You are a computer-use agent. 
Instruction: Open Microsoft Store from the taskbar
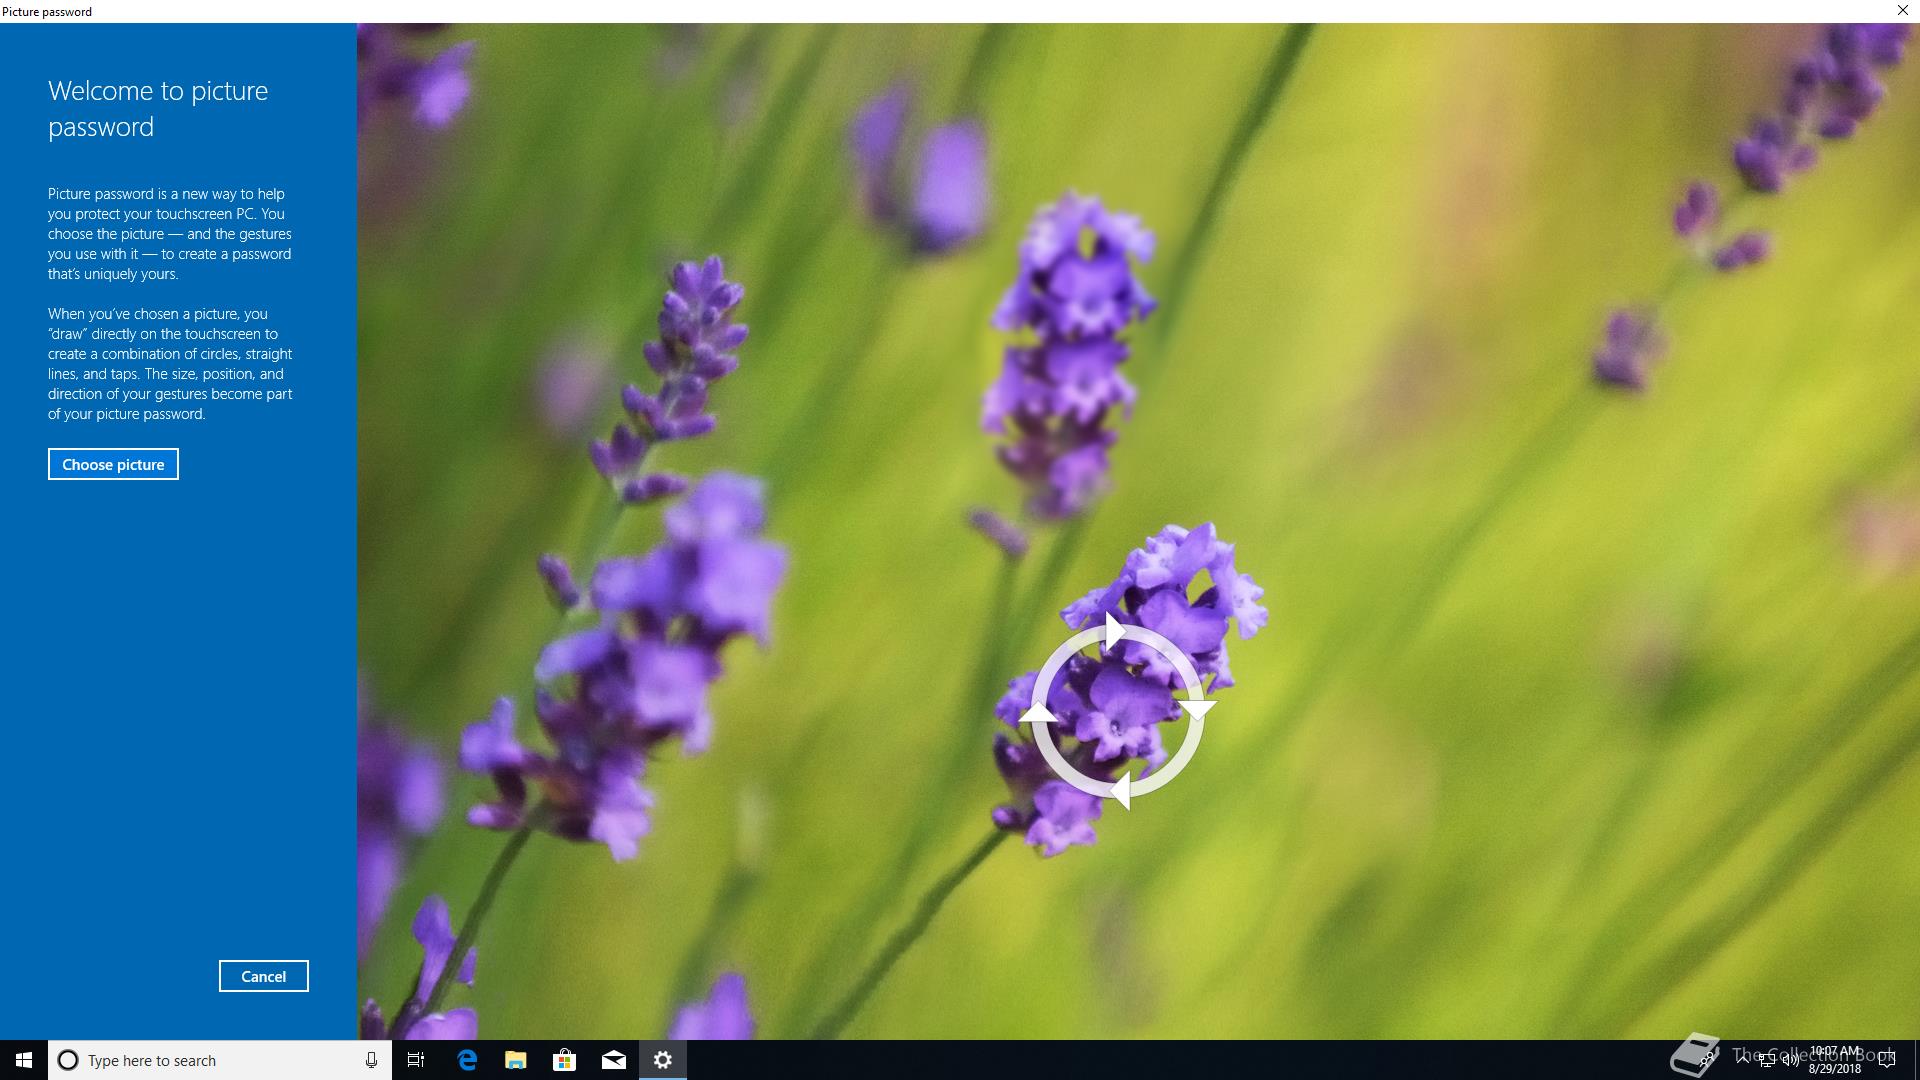pos(564,1060)
